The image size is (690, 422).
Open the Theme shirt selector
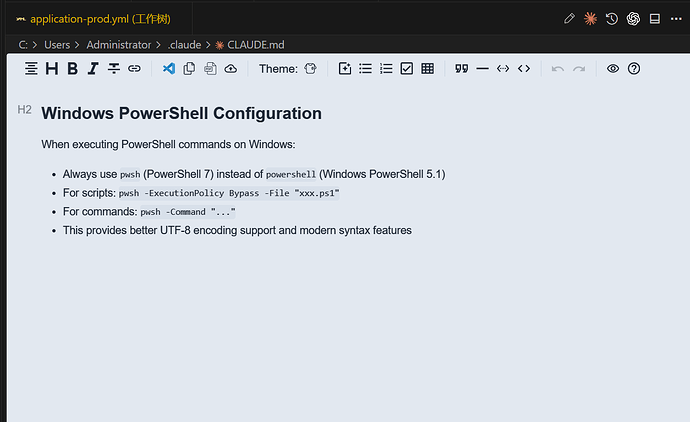pyautogui.click(x=310, y=69)
